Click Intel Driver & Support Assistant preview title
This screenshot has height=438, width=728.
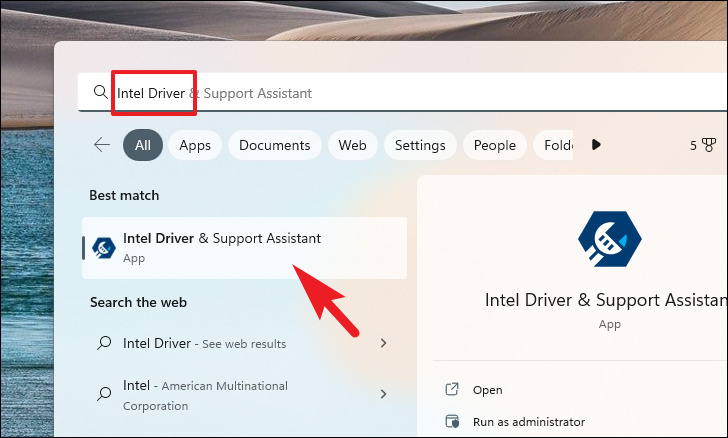click(606, 300)
